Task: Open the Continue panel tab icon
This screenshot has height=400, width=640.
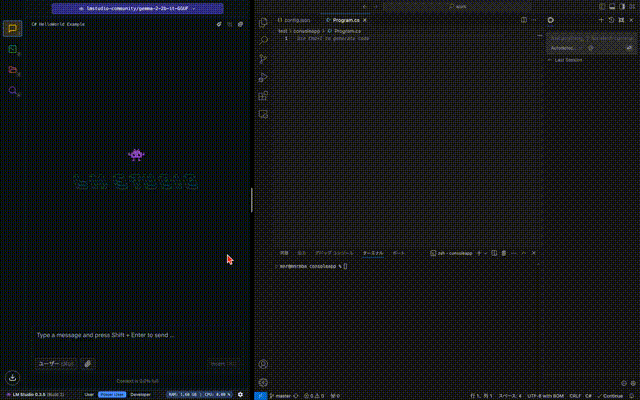Action: (551, 20)
